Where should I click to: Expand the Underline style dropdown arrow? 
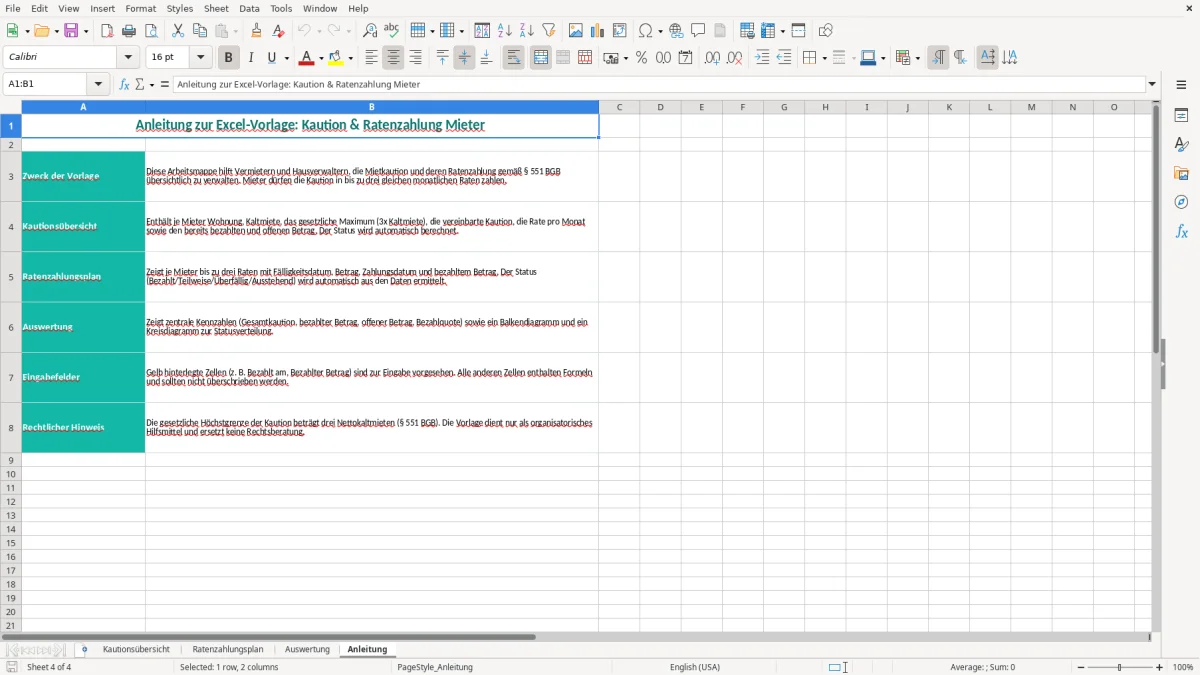286,58
